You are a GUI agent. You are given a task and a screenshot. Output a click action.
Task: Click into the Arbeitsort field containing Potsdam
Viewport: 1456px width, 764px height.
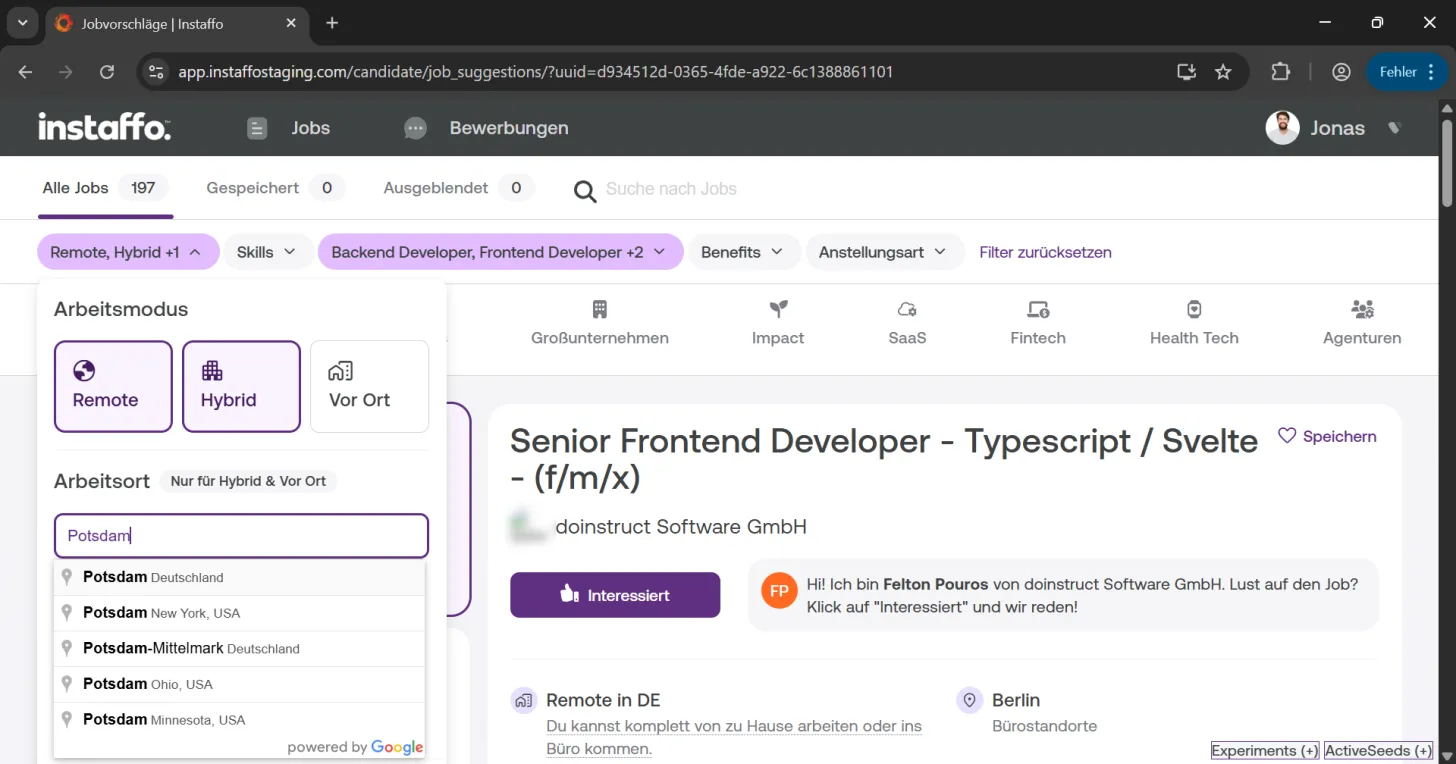click(241, 536)
